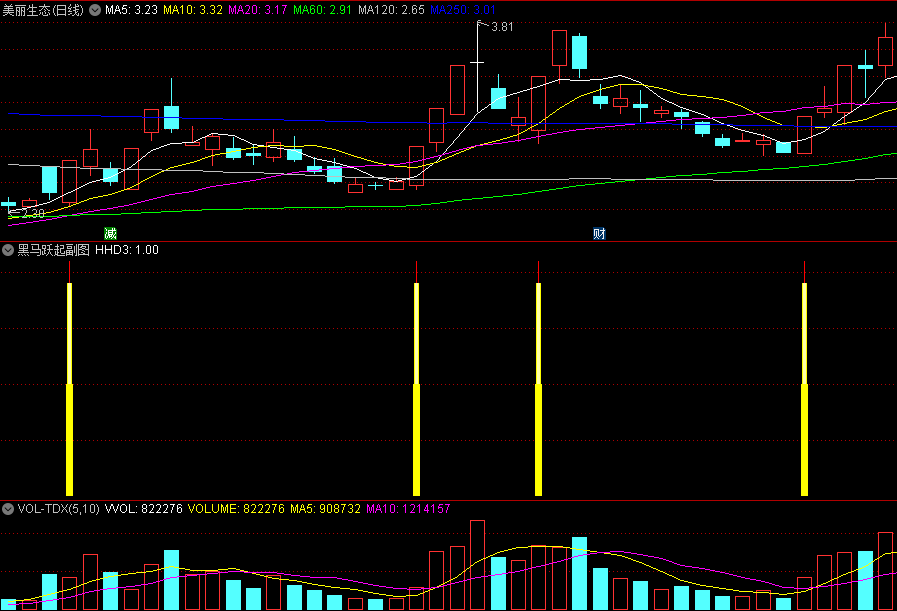The width and height of the screenshot is (897, 611).
Task: Click the green 减 marker icon
Action: point(110,233)
